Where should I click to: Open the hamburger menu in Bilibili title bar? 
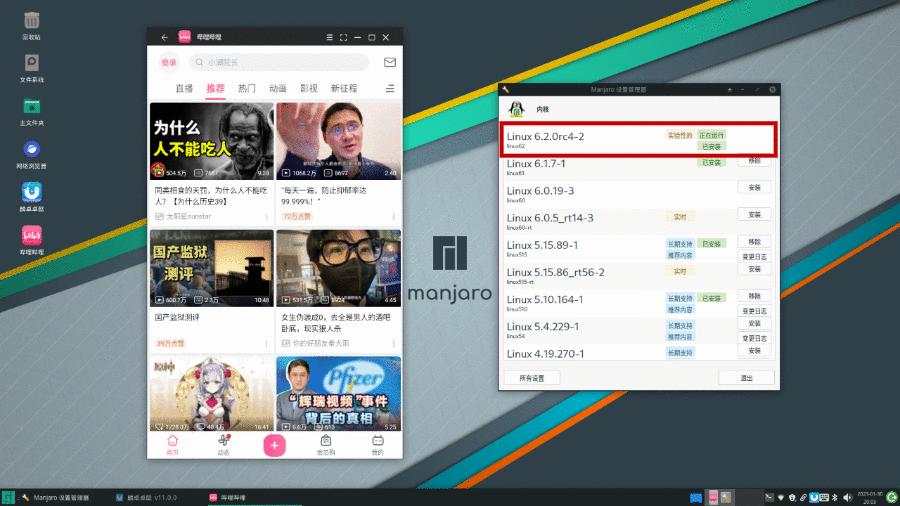click(329, 38)
